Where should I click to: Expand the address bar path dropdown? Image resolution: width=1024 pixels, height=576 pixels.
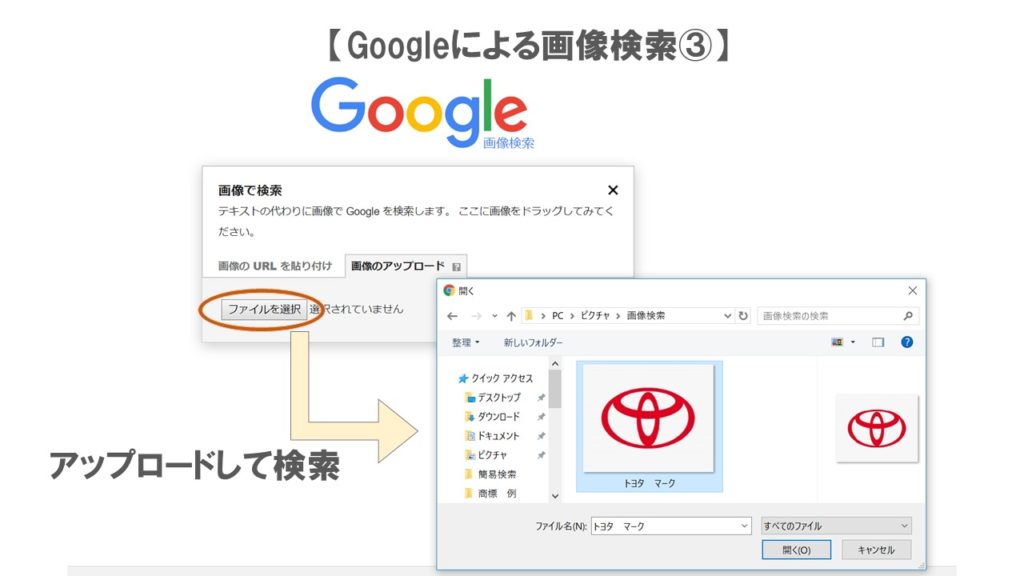pyautogui.click(x=728, y=316)
